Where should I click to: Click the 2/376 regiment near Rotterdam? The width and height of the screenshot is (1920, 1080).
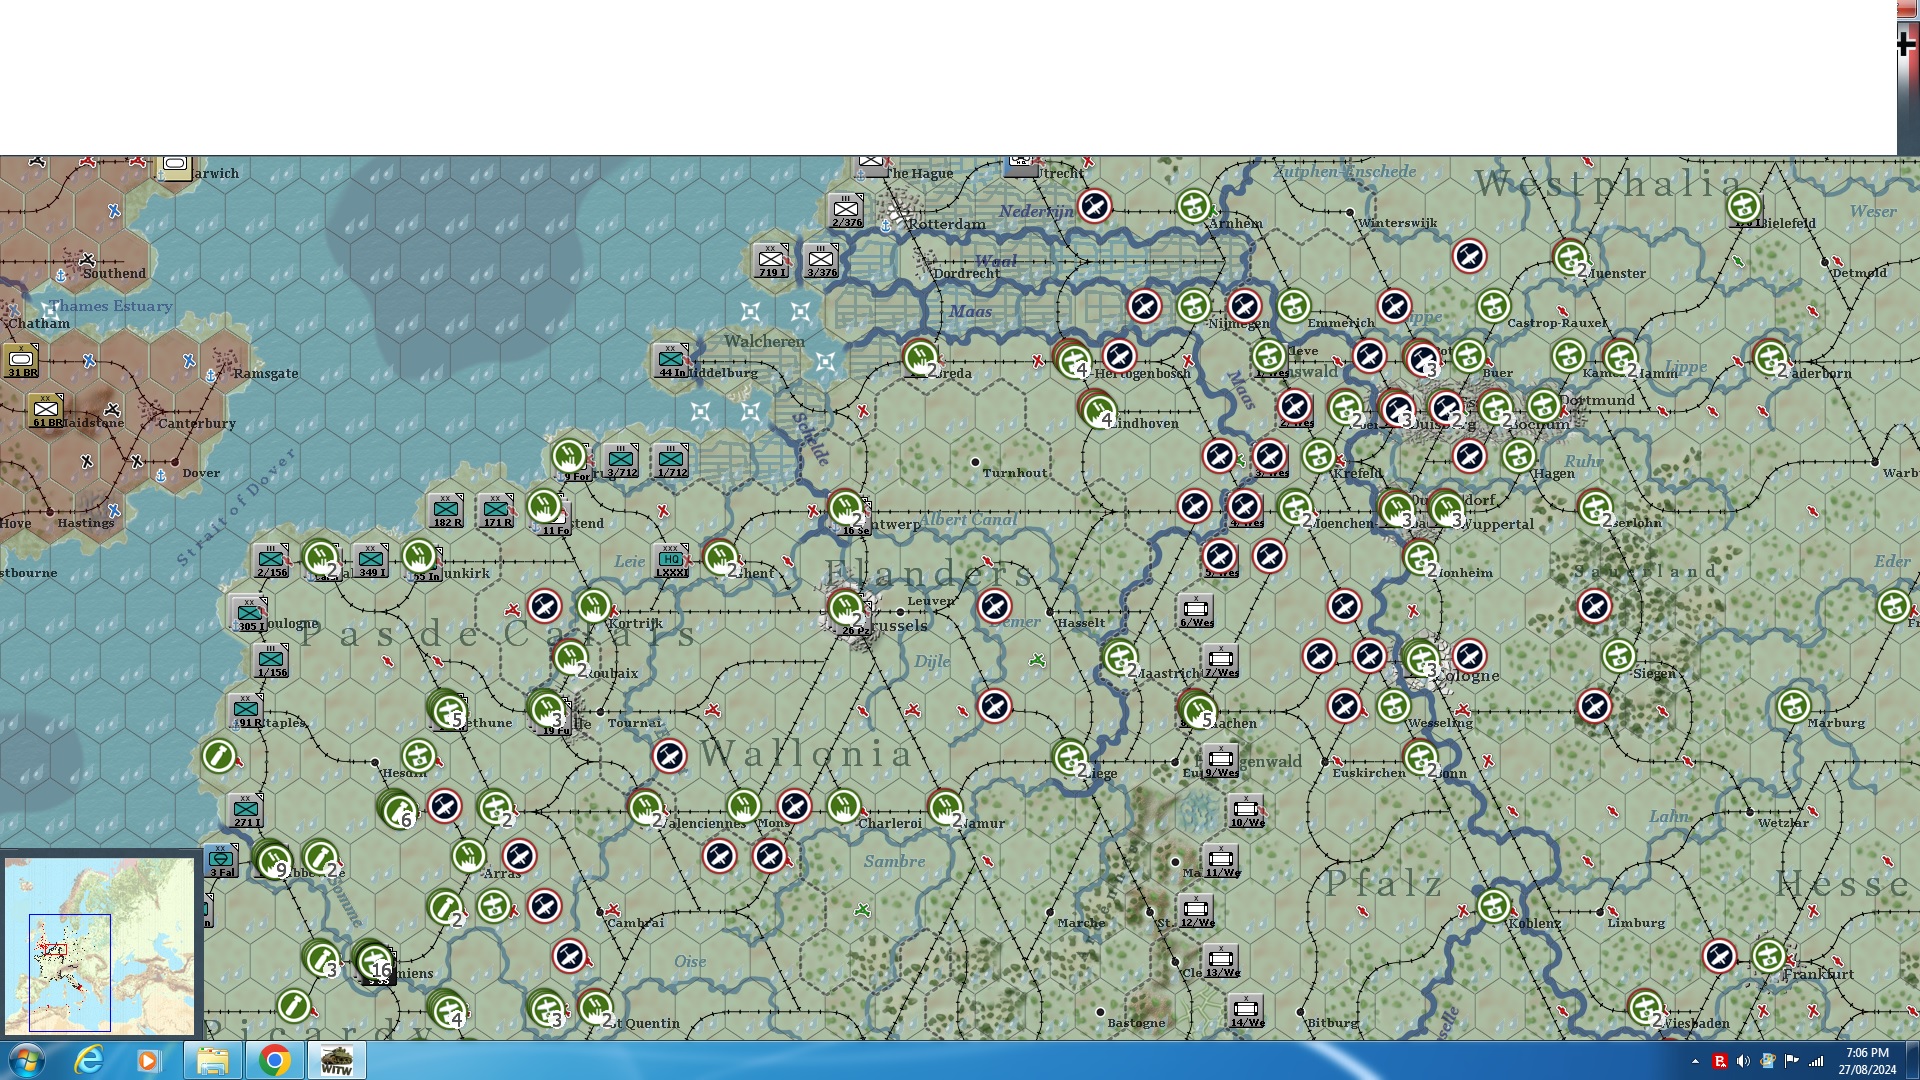tap(846, 210)
